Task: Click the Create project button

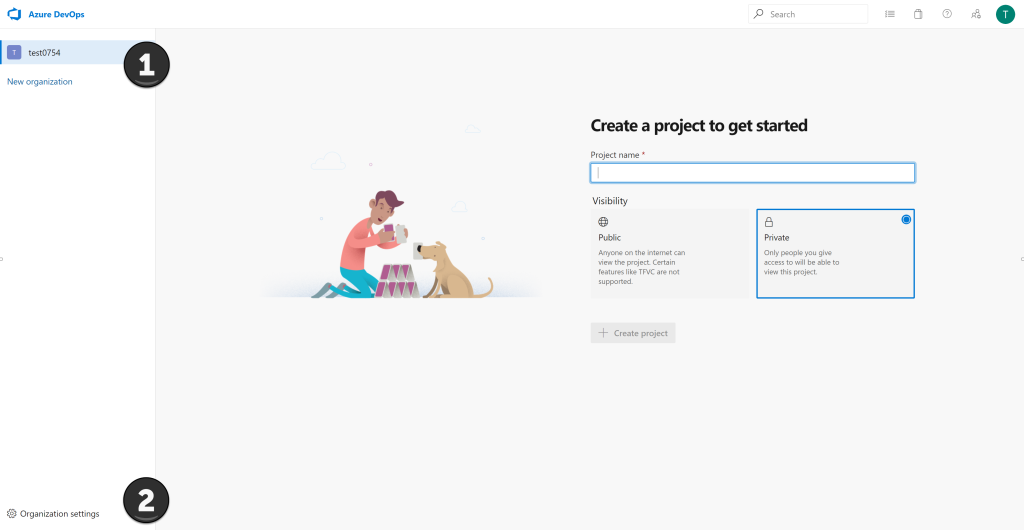Action: 633,333
